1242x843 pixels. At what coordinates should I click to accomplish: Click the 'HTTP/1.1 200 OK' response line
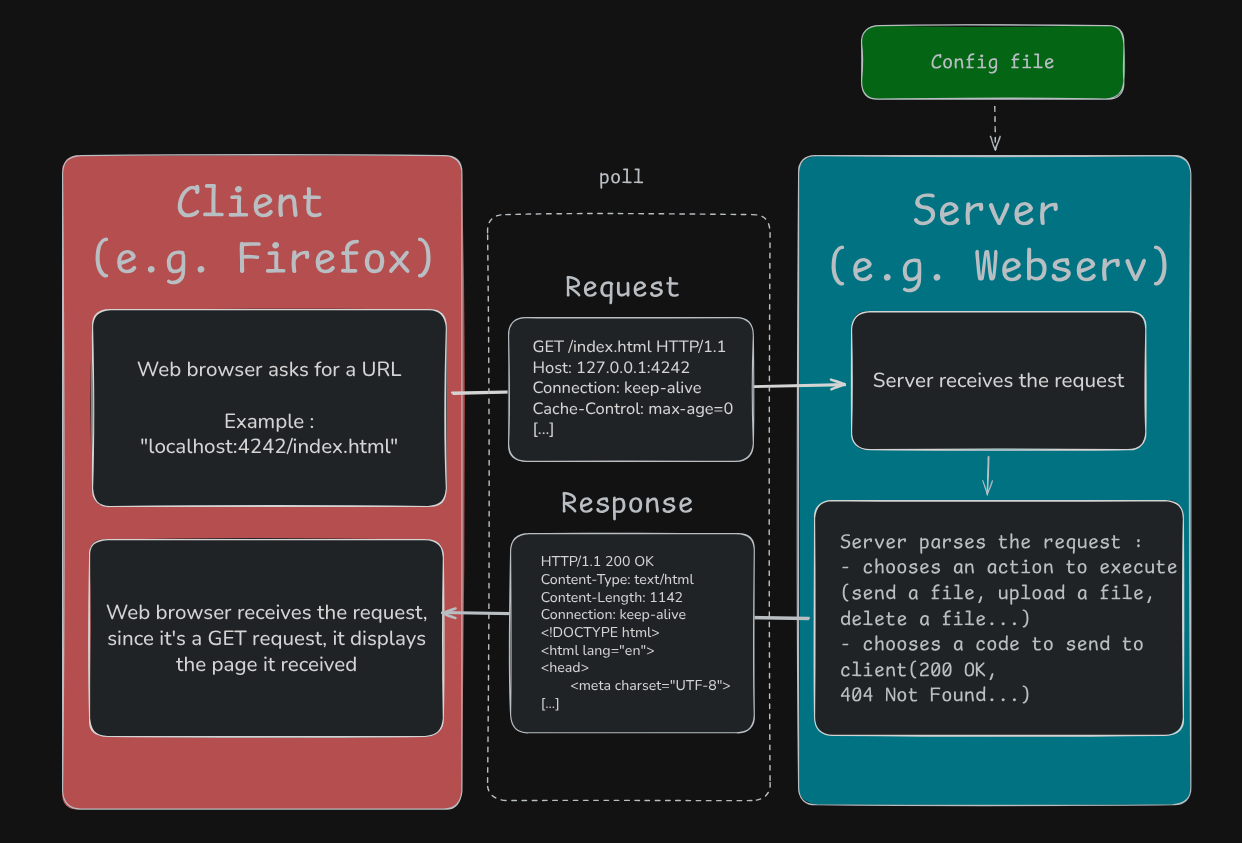point(595,561)
